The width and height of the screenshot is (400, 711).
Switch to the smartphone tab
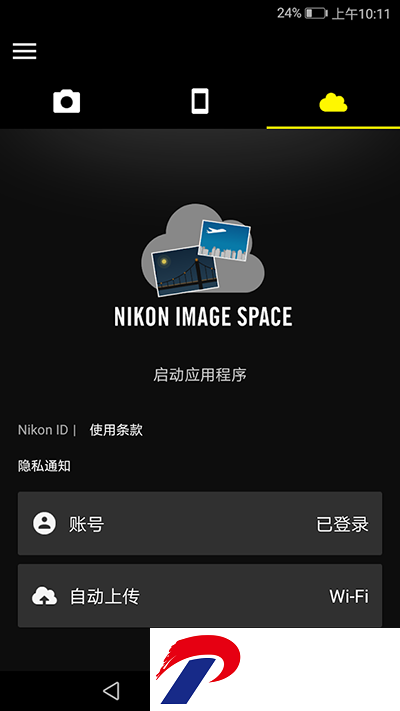pos(200,101)
